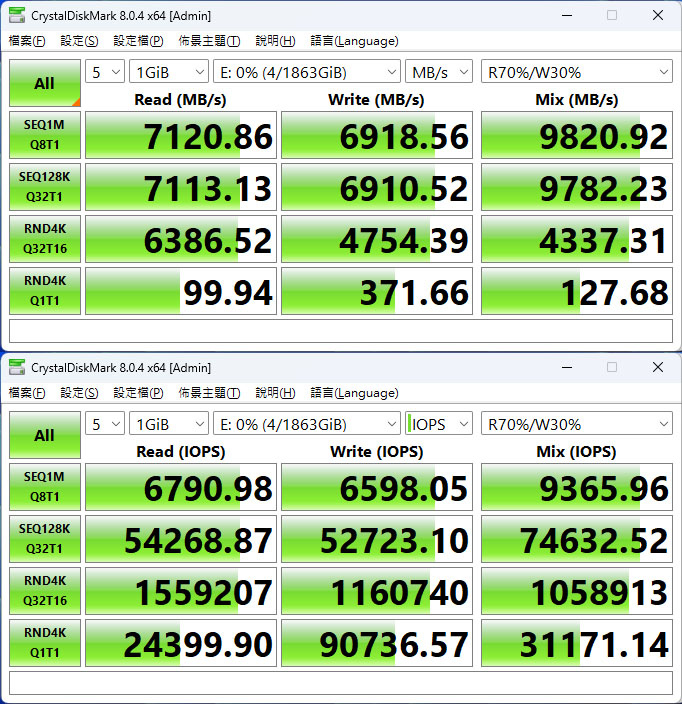Open 語言(Language) menu in top window
The height and width of the screenshot is (704, 682).
[x=354, y=41]
